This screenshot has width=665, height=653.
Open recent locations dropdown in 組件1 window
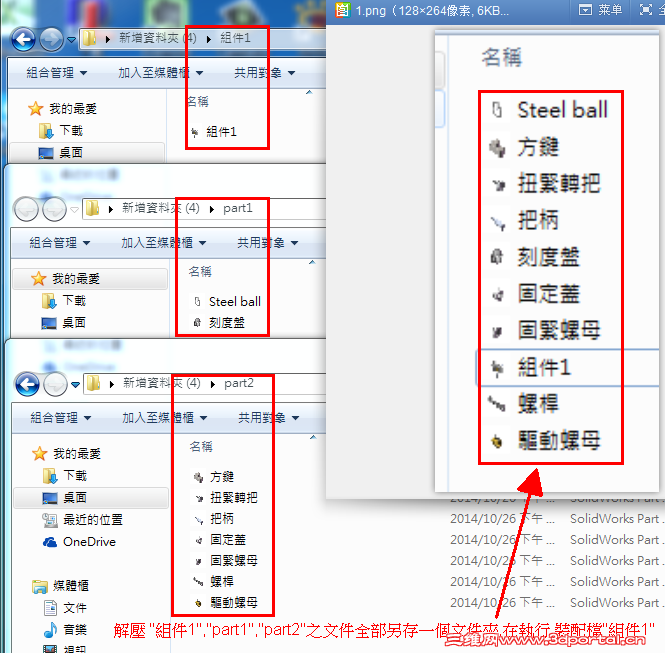coord(72,40)
